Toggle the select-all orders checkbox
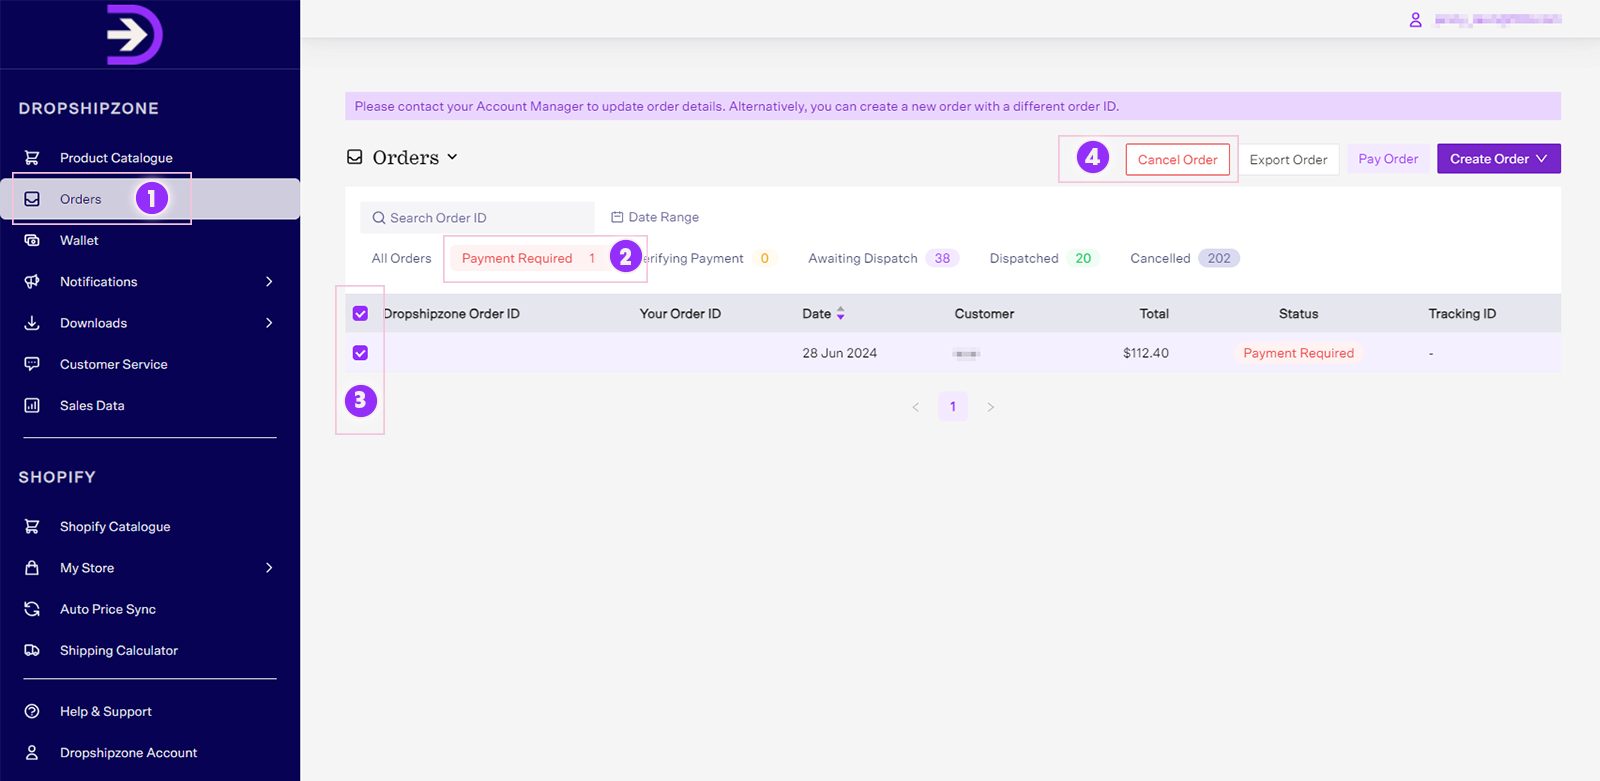This screenshot has width=1600, height=781. 361,314
